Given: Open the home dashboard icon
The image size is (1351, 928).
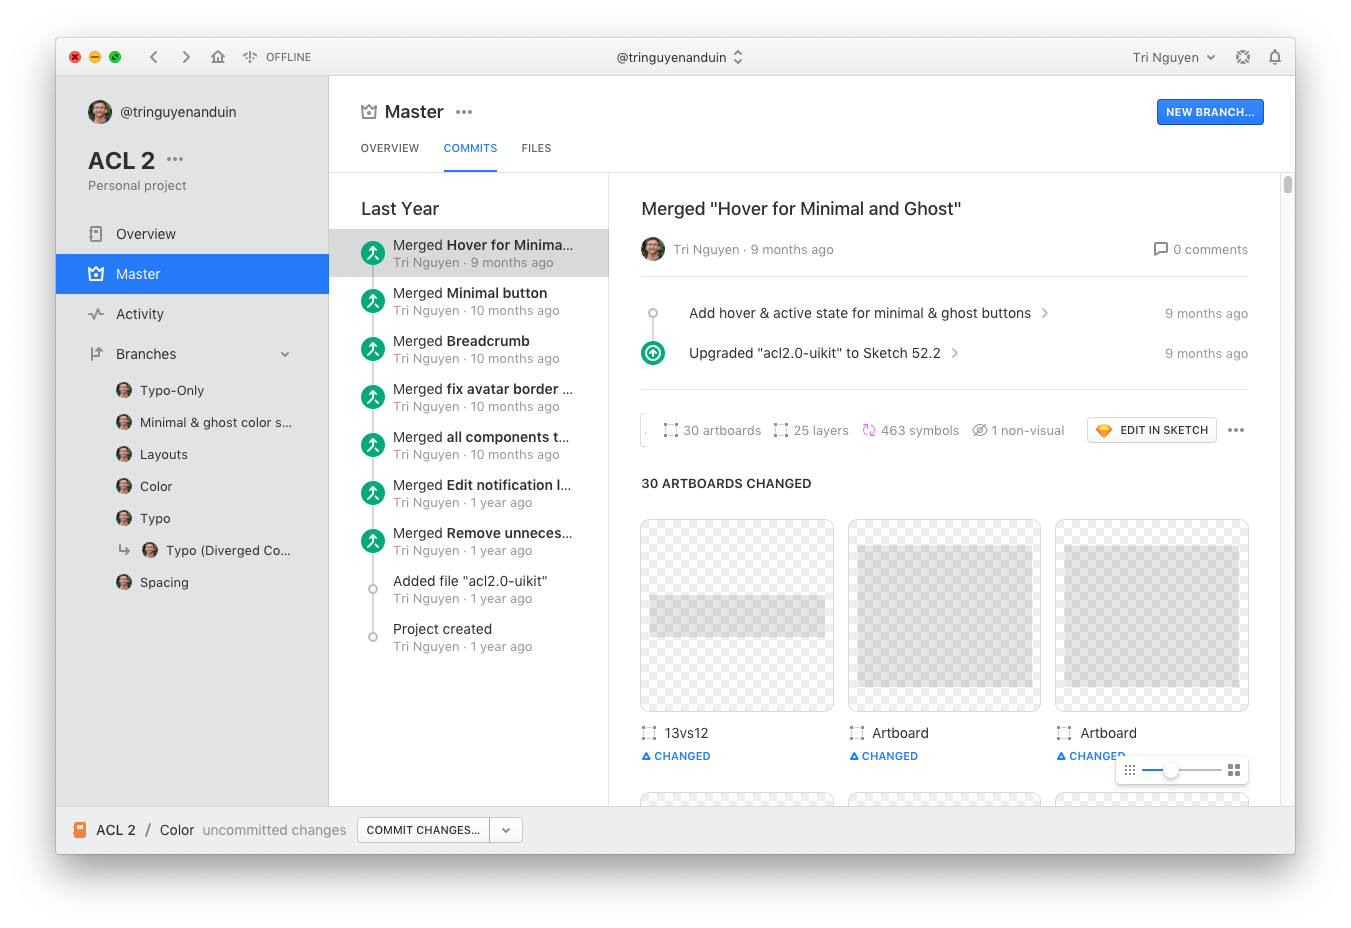Looking at the screenshot, I should point(218,57).
